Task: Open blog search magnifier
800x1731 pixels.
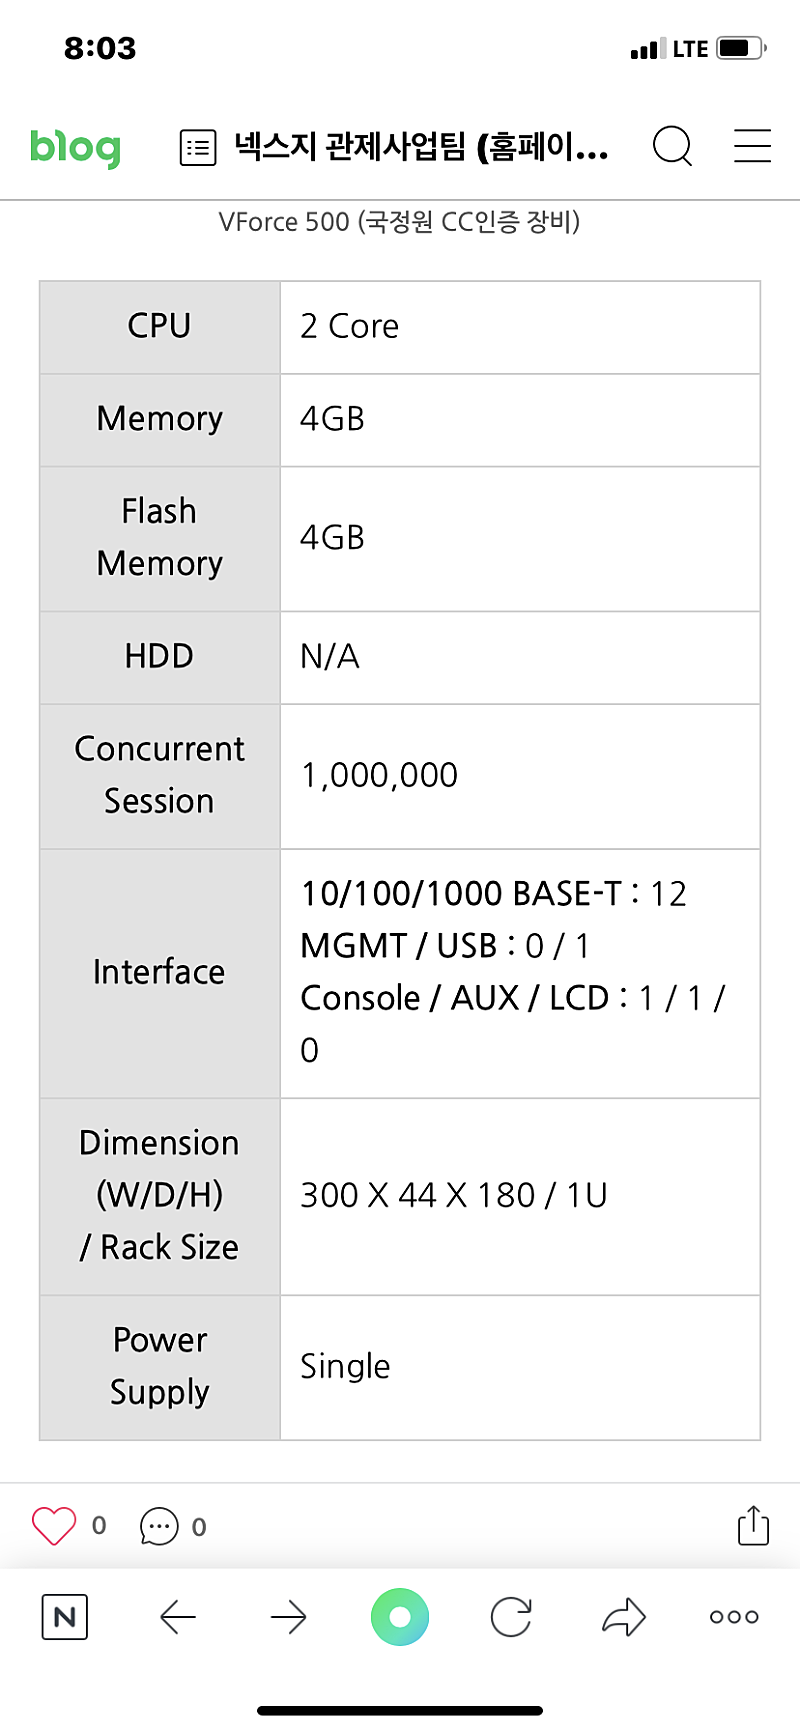Action: pyautogui.click(x=672, y=146)
